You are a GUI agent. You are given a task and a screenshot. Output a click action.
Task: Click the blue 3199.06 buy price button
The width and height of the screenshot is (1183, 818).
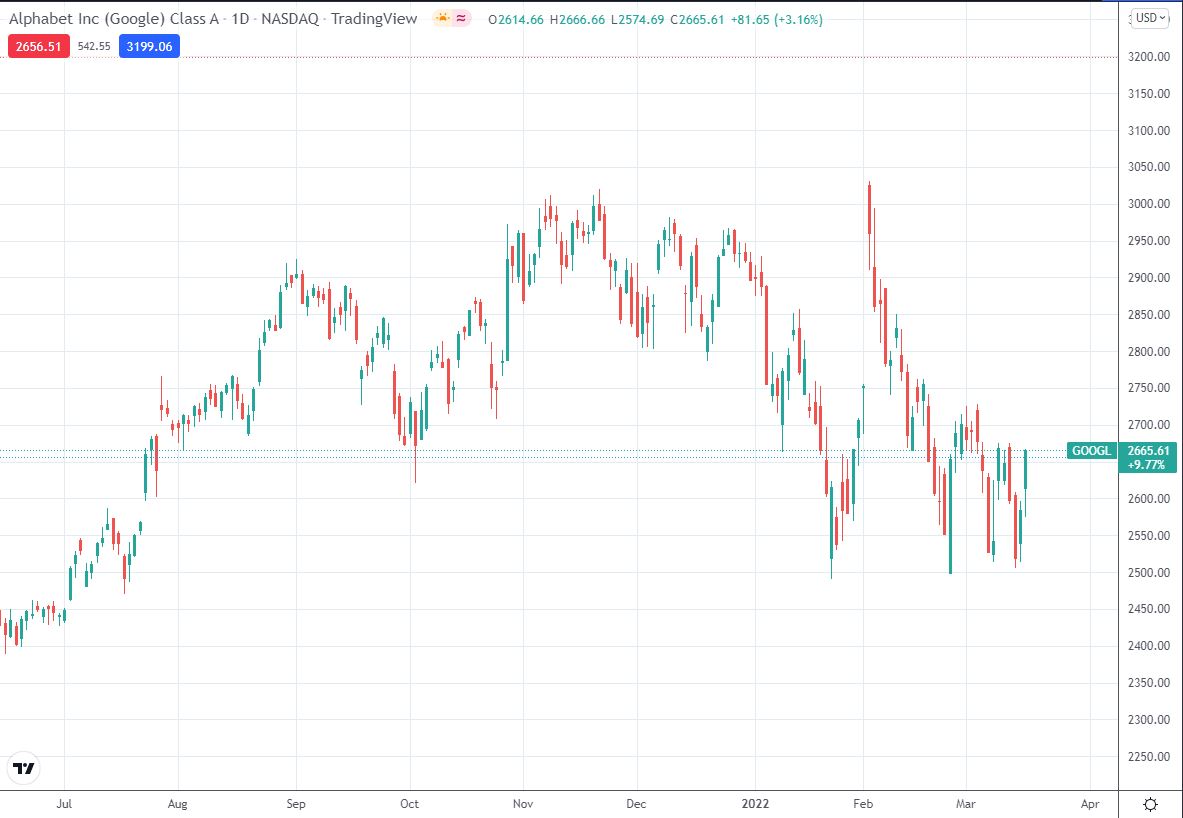pos(149,47)
